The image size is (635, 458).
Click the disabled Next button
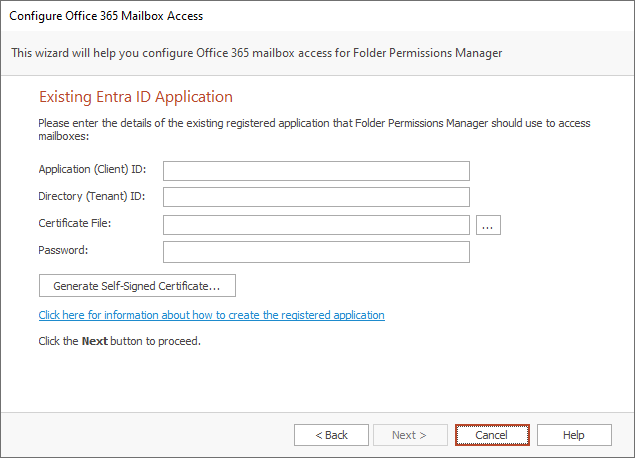(410, 435)
